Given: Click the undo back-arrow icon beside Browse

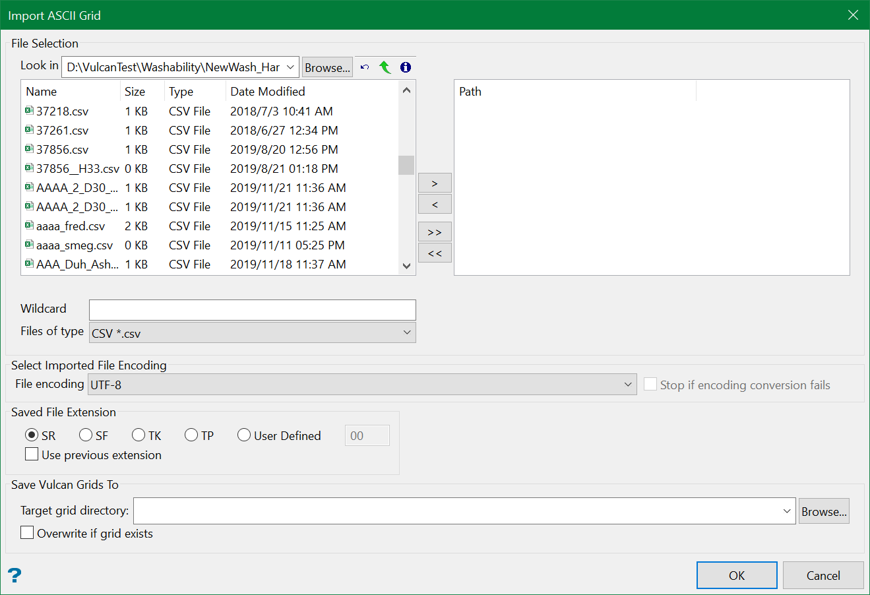Looking at the screenshot, I should tap(365, 68).
